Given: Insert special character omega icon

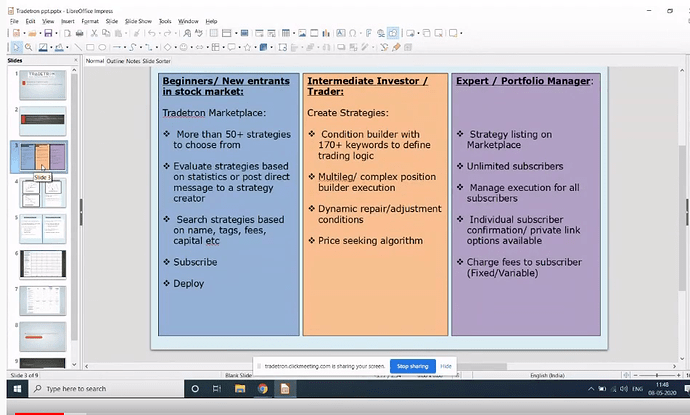Looking at the screenshot, I should [x=352, y=33].
